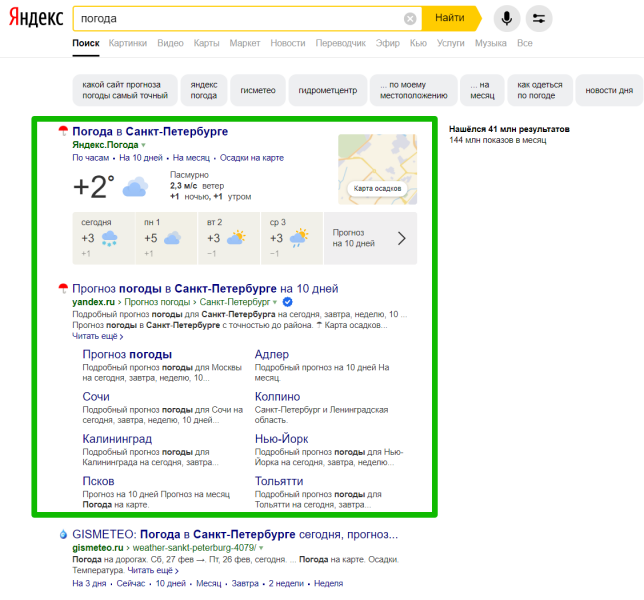The height and width of the screenshot is (600, 644).
Task: Expand the Все services menu
Action: 524,43
